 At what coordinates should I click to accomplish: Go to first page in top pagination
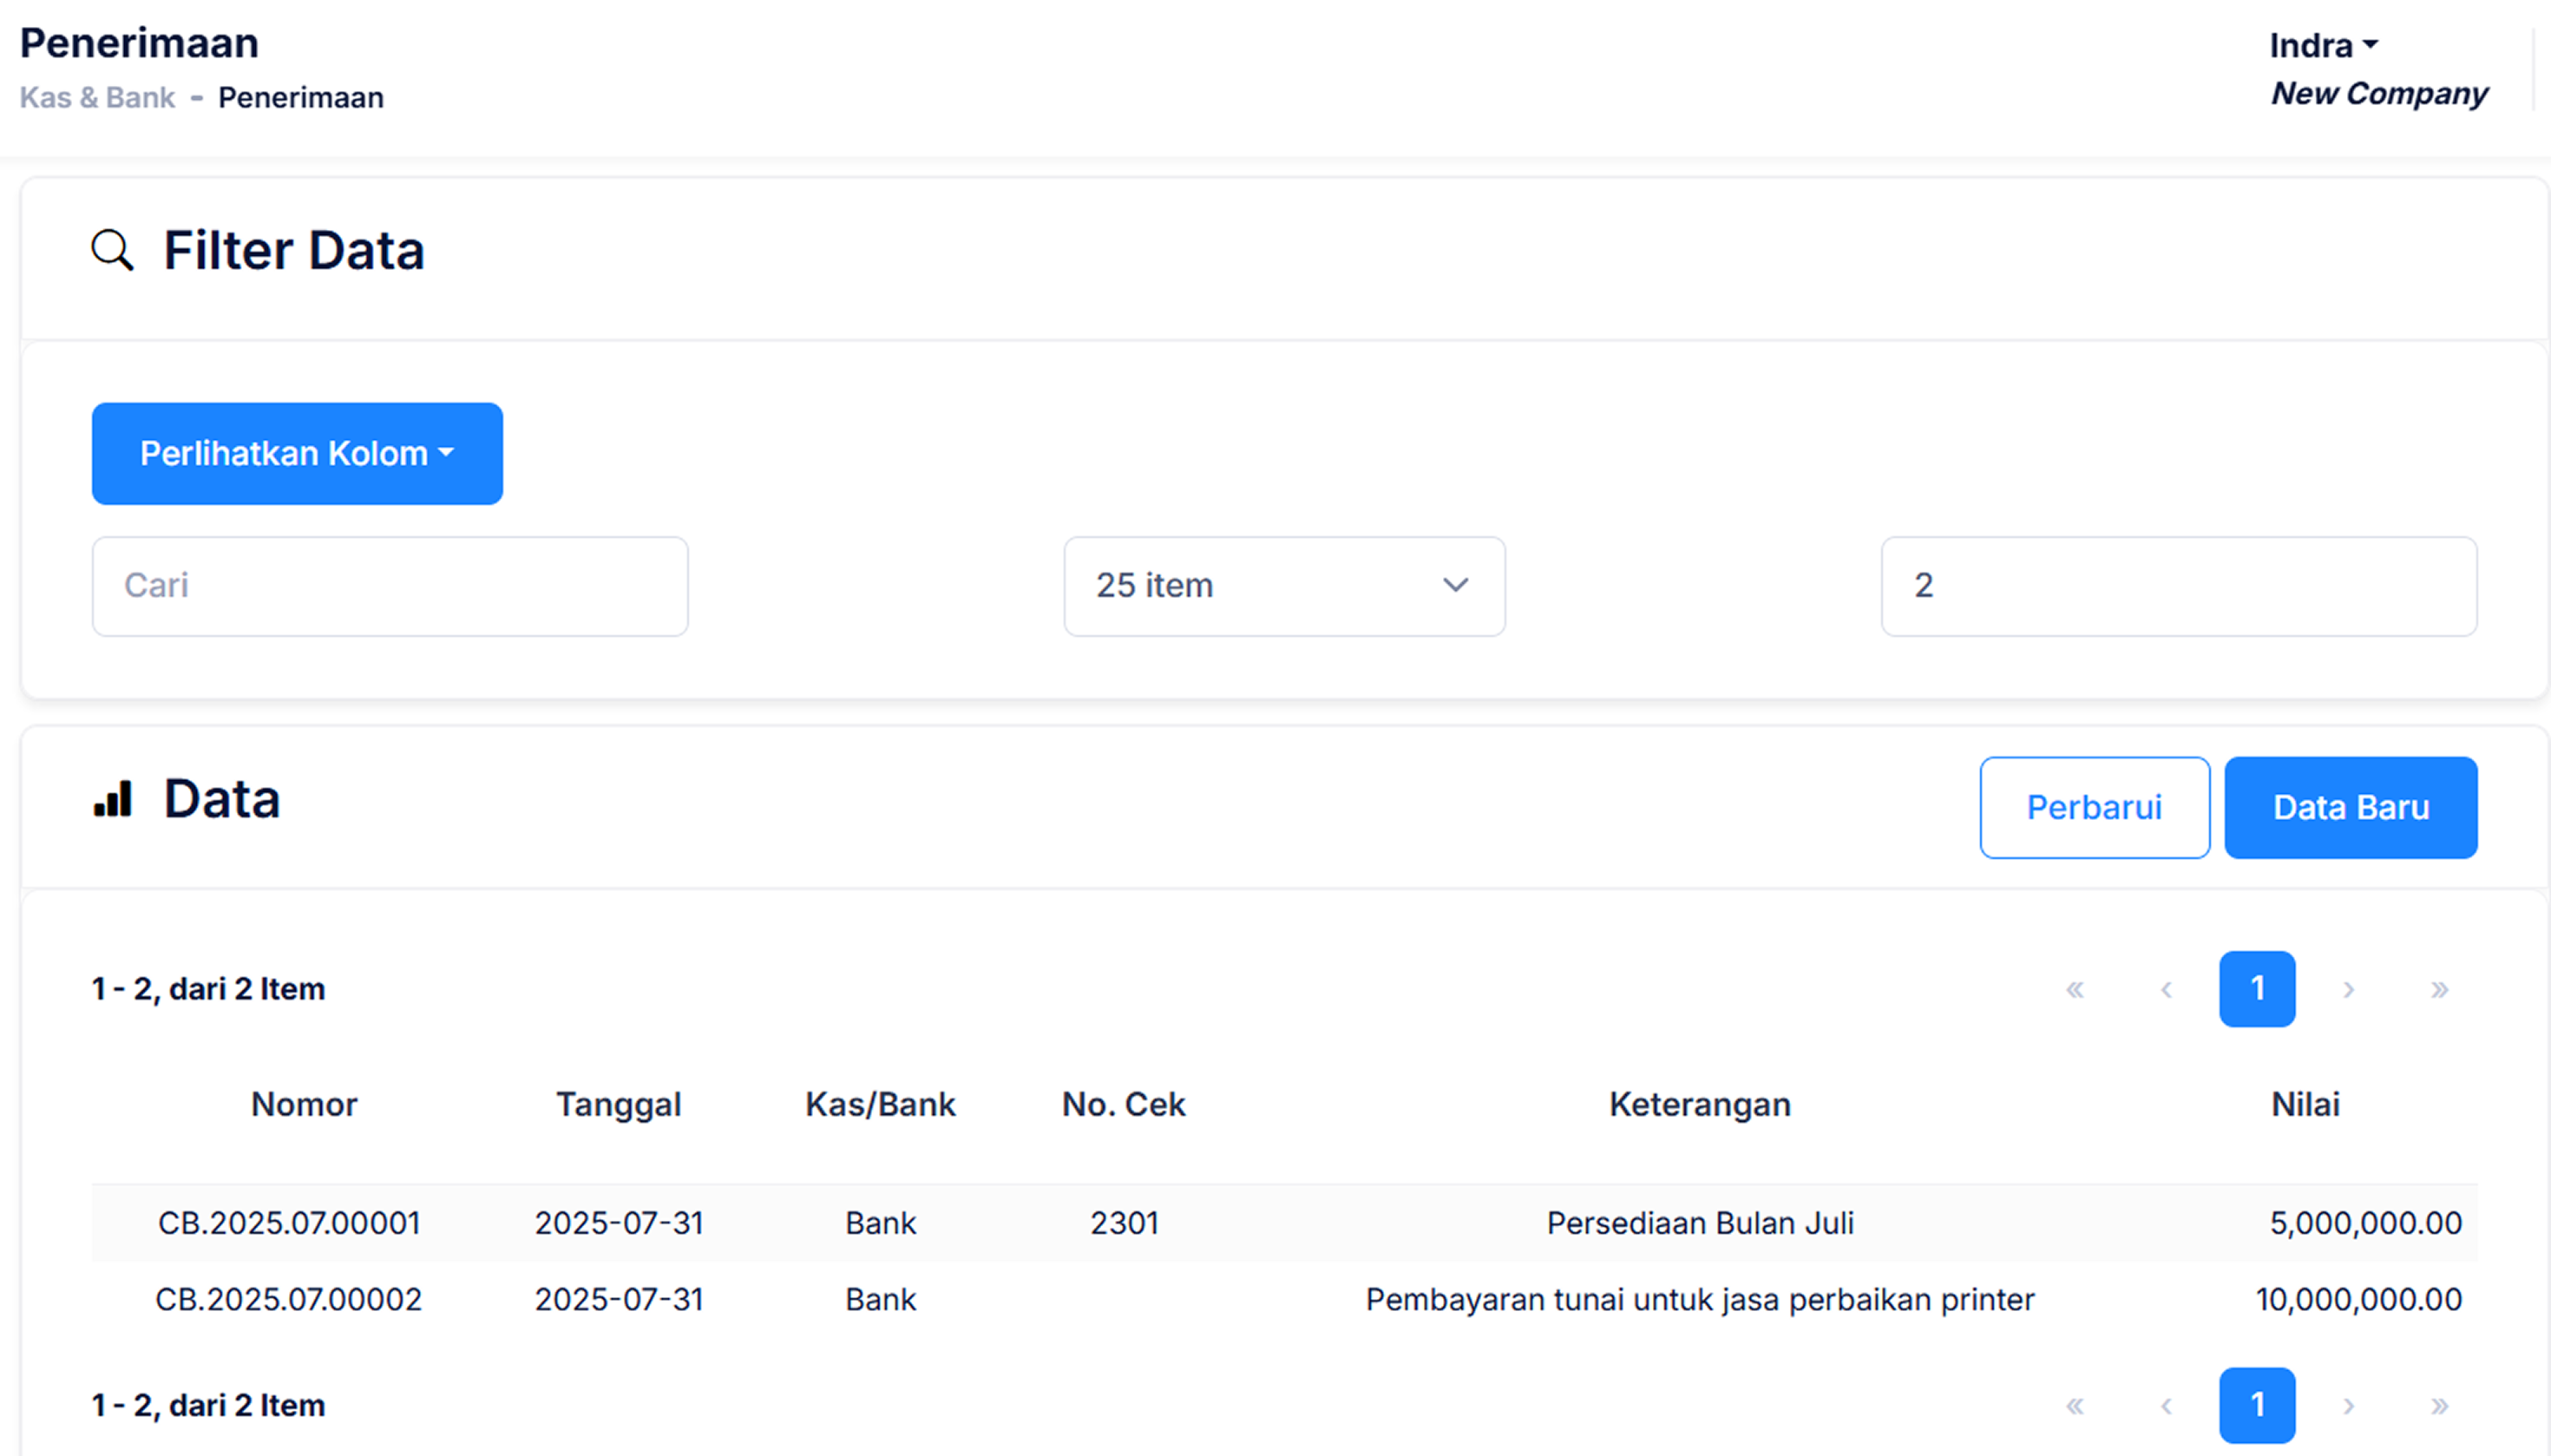click(2075, 989)
